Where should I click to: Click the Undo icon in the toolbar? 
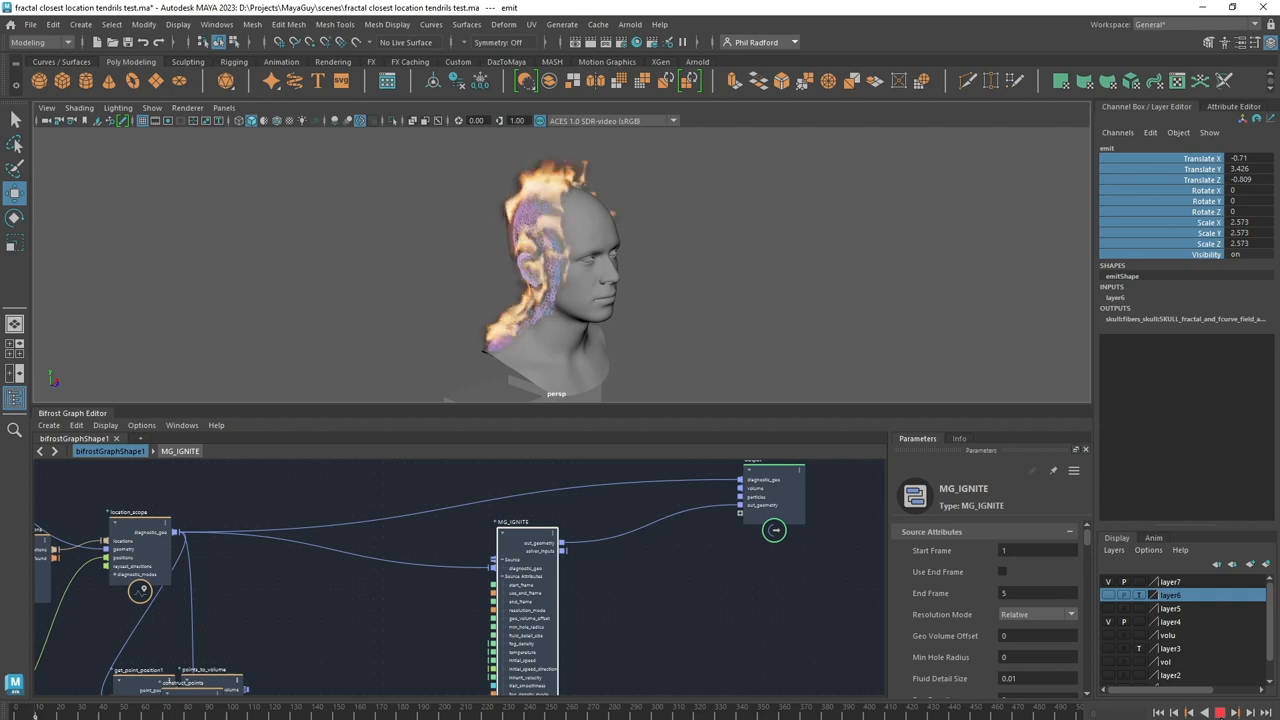pyautogui.click(x=143, y=42)
